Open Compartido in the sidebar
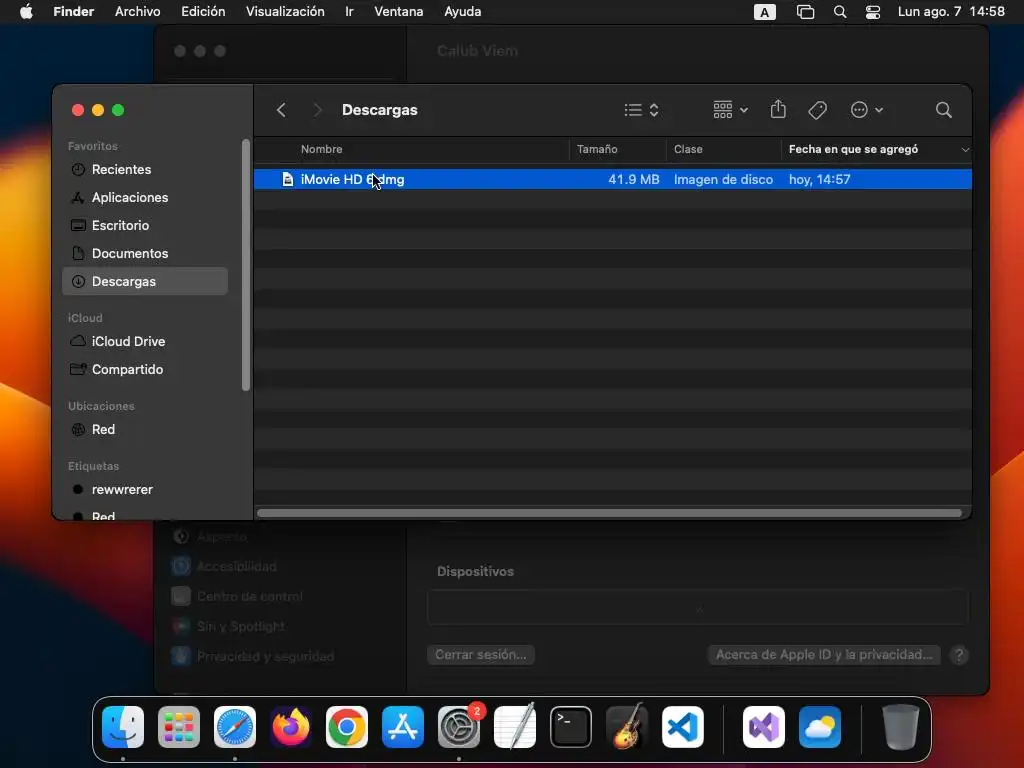1024x768 pixels. pos(145,370)
